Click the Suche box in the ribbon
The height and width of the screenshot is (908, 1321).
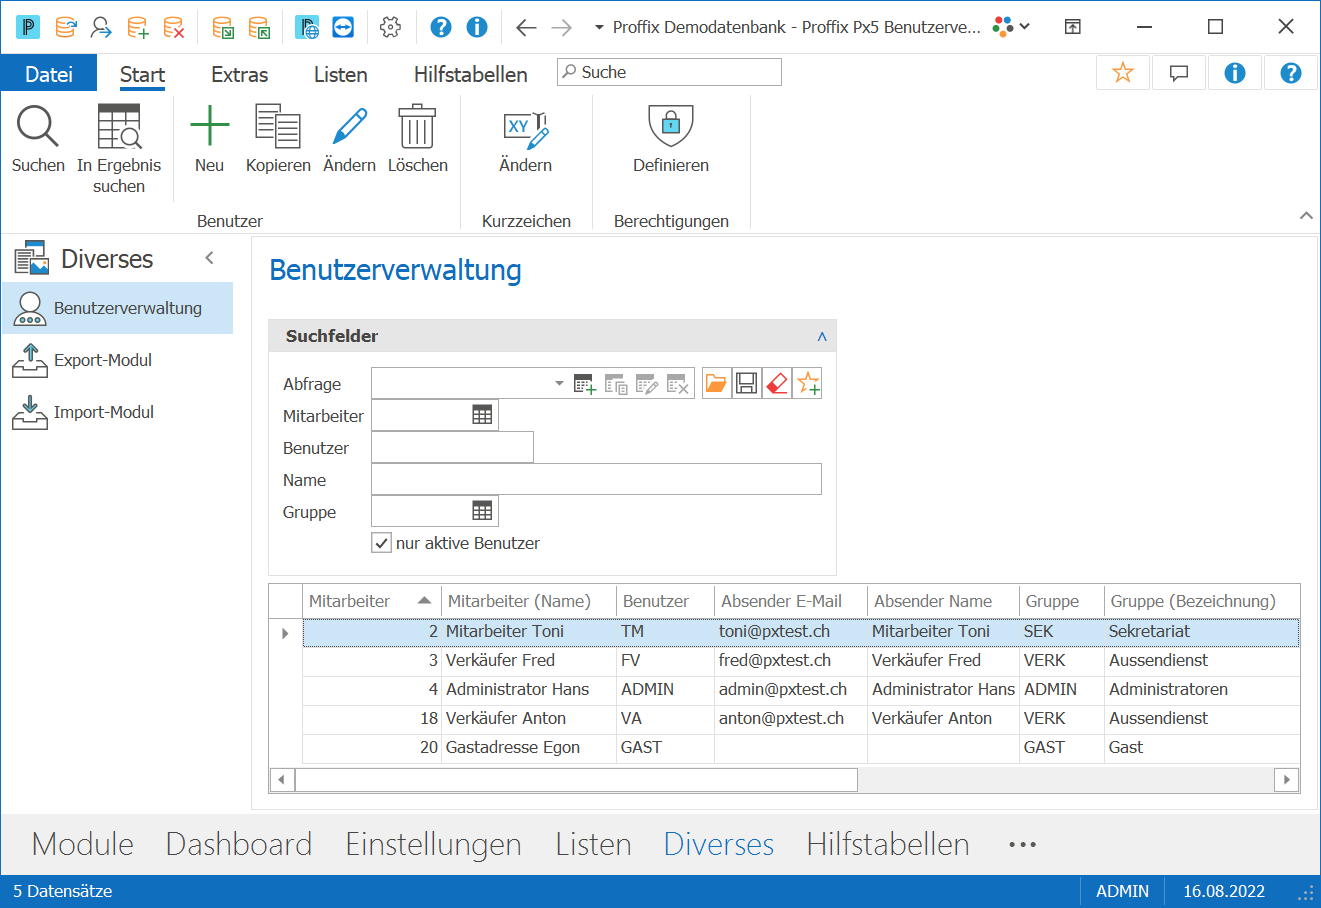click(669, 72)
